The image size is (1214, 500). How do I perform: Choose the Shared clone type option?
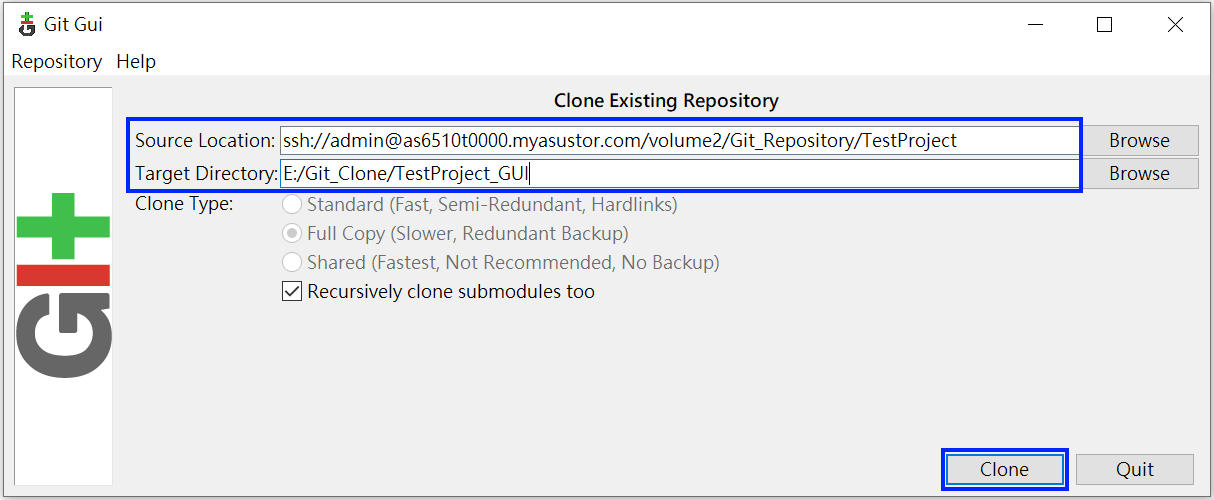coord(292,262)
